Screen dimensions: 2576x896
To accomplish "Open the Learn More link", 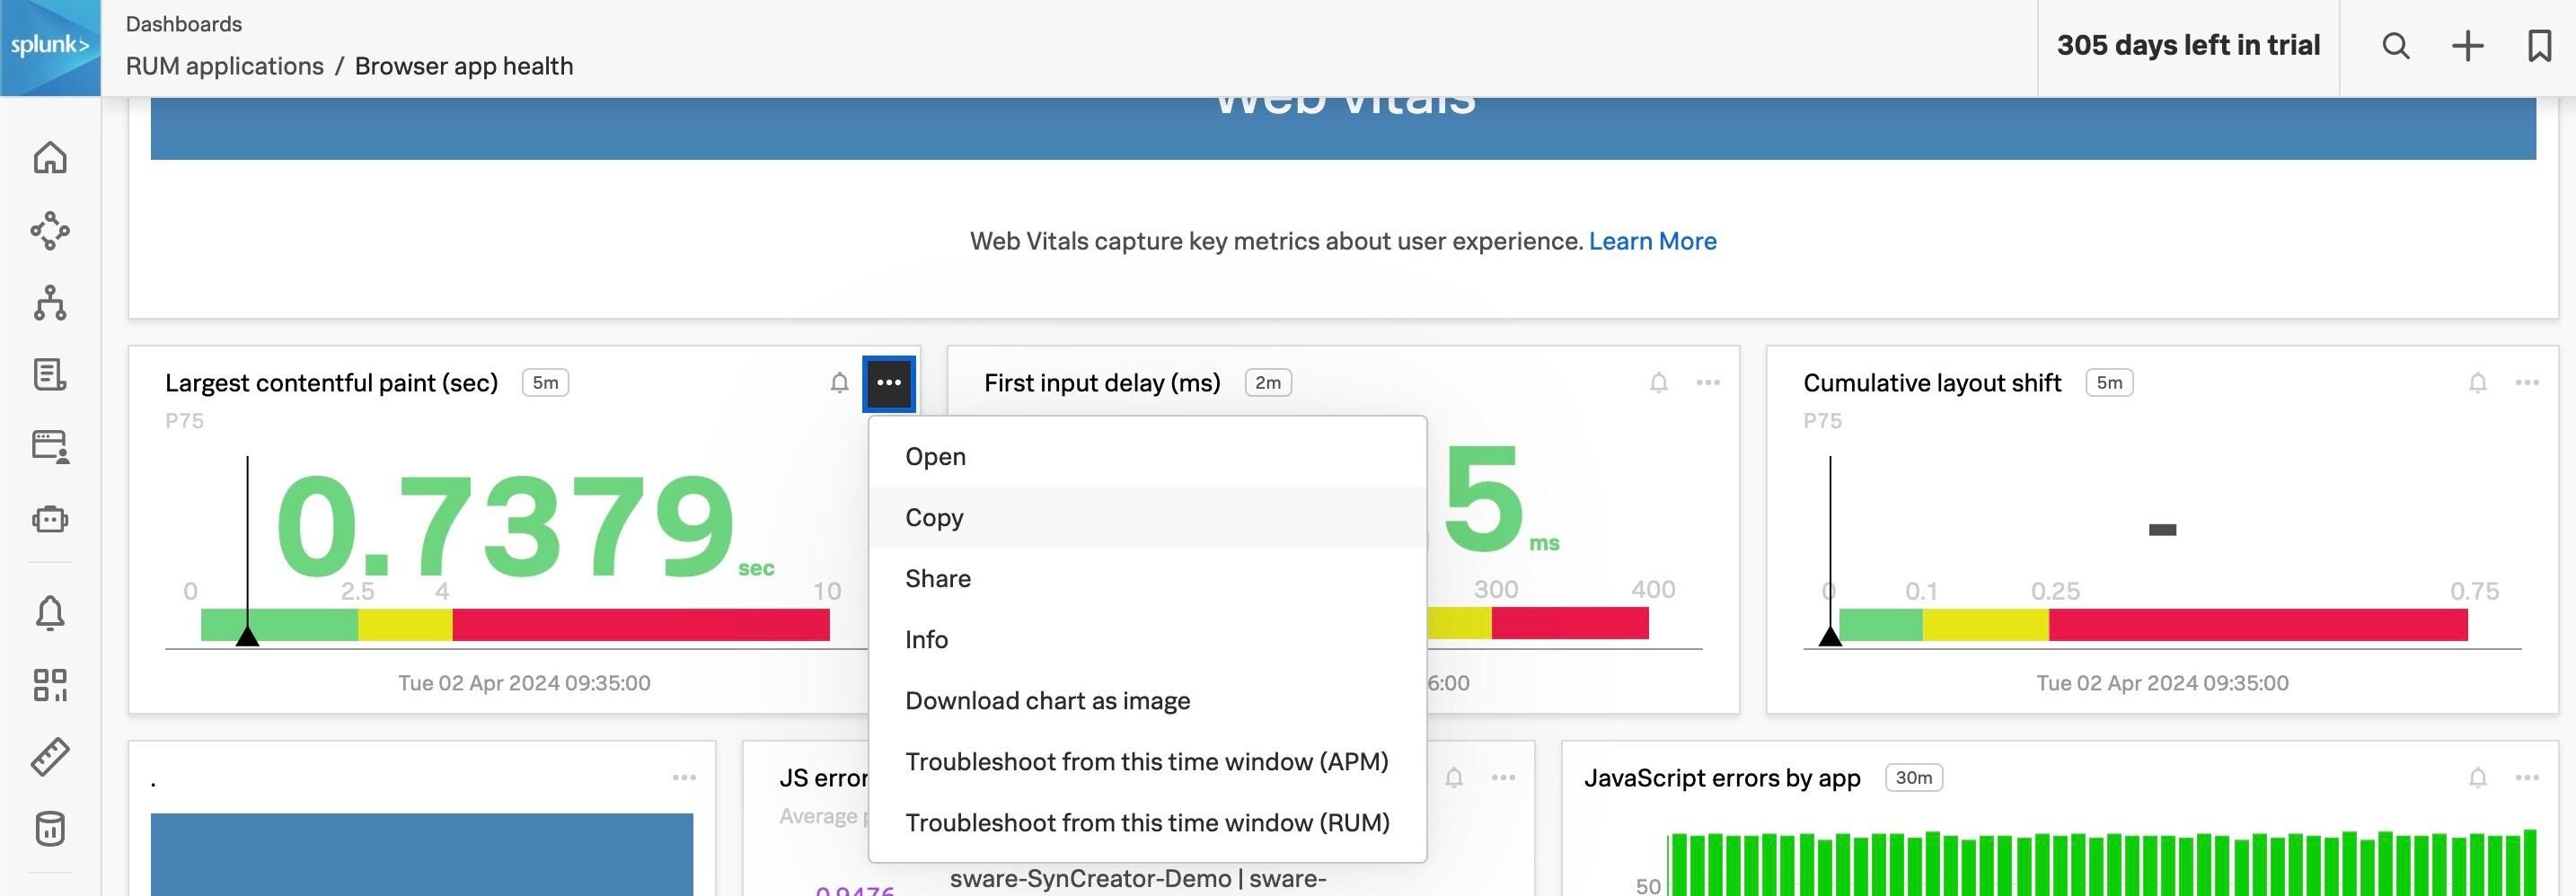I will point(1652,241).
